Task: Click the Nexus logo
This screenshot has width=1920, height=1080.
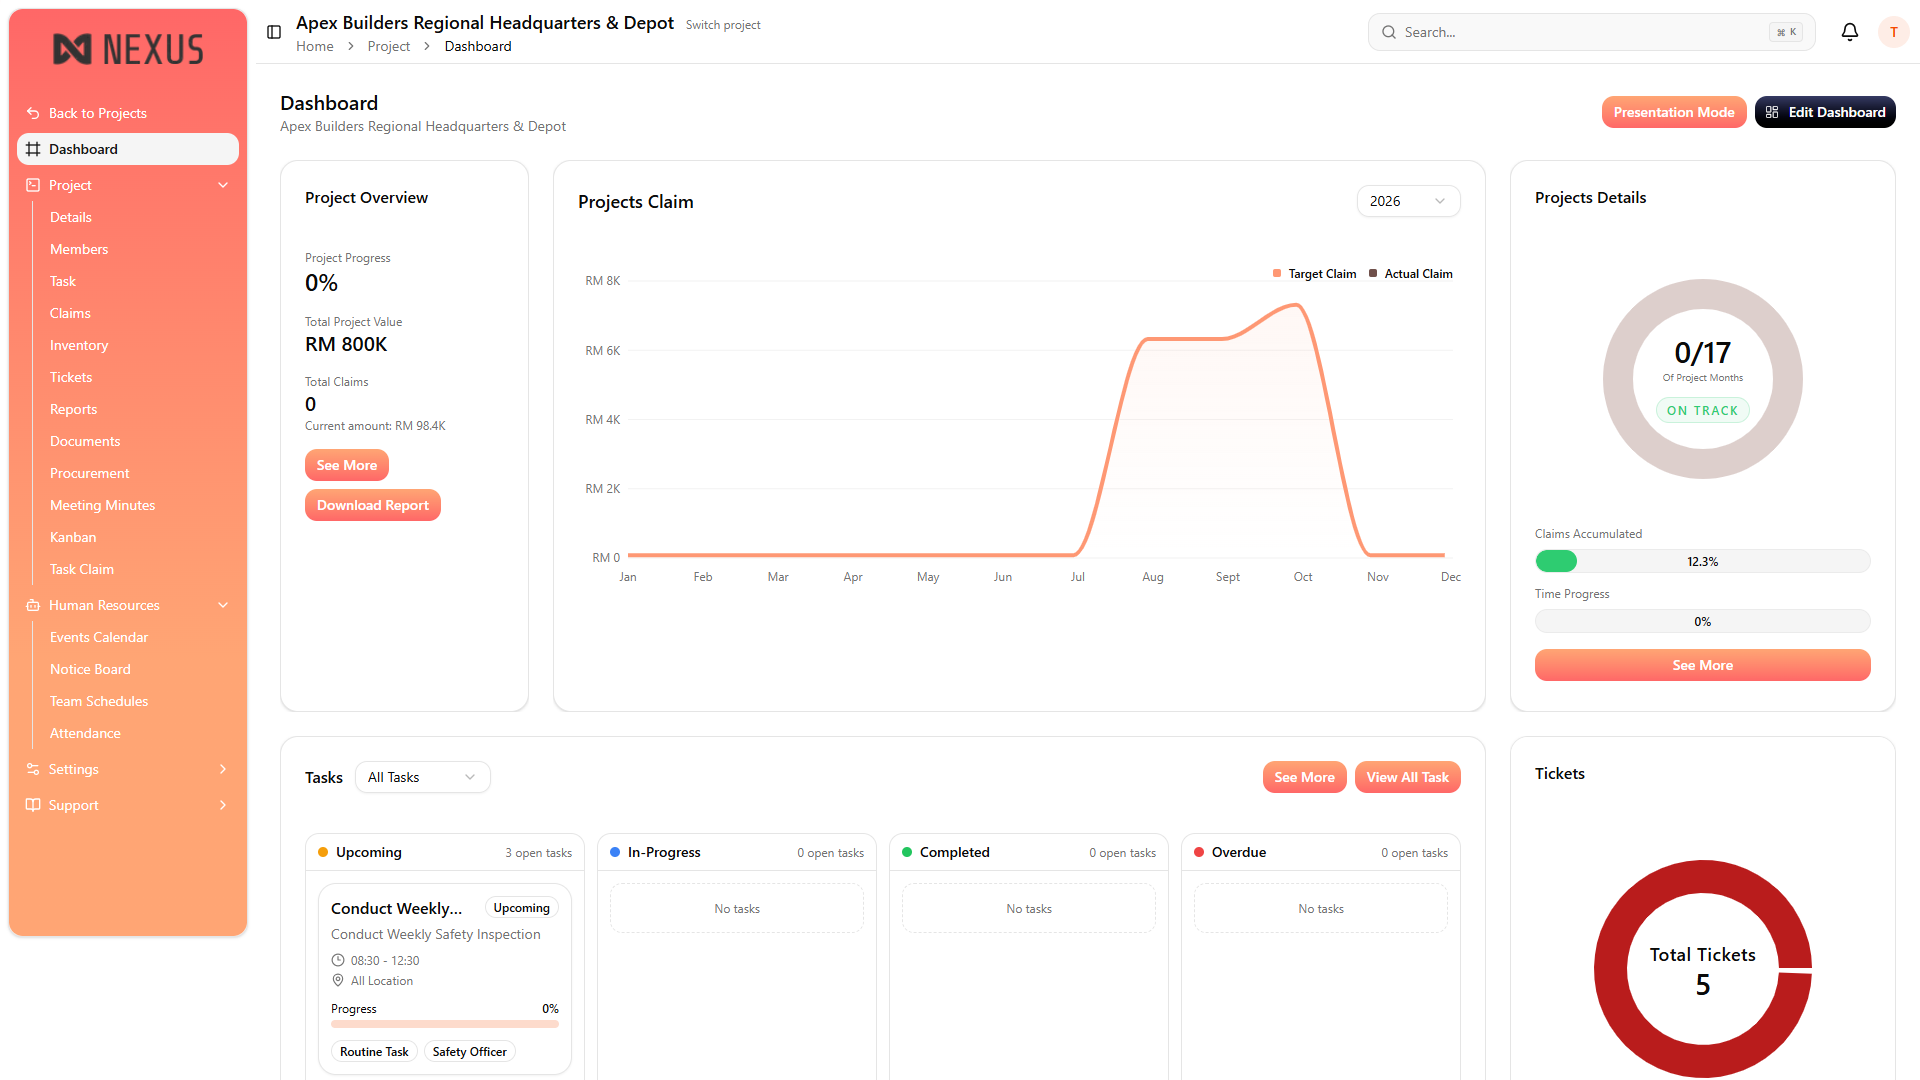Action: coord(128,49)
